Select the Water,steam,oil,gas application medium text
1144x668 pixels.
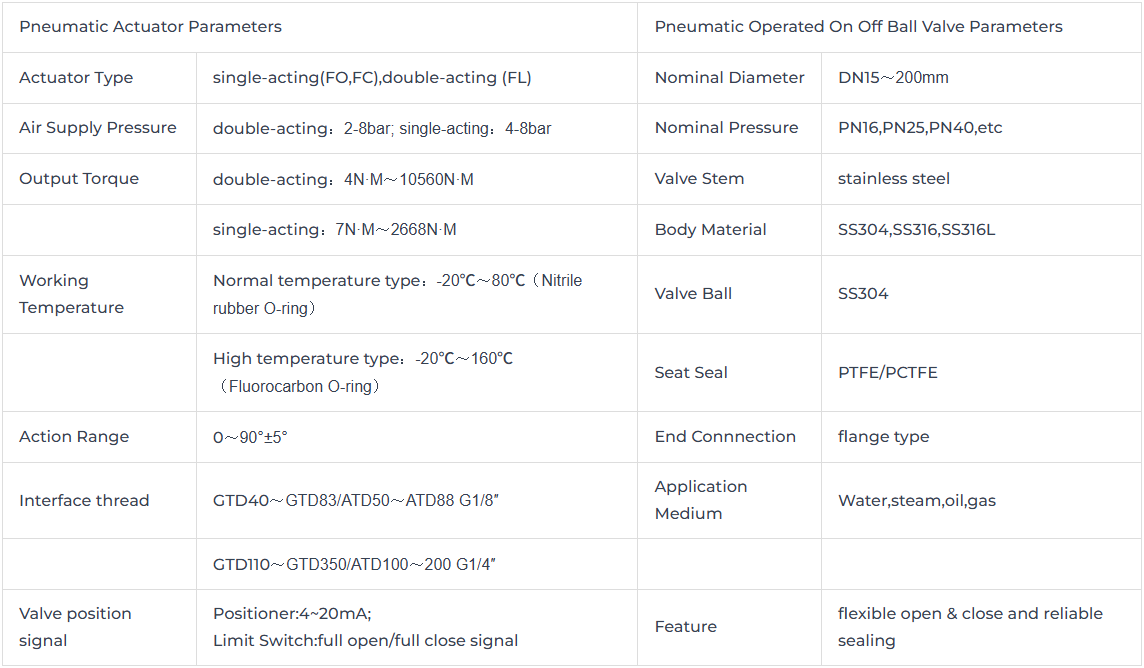(916, 501)
